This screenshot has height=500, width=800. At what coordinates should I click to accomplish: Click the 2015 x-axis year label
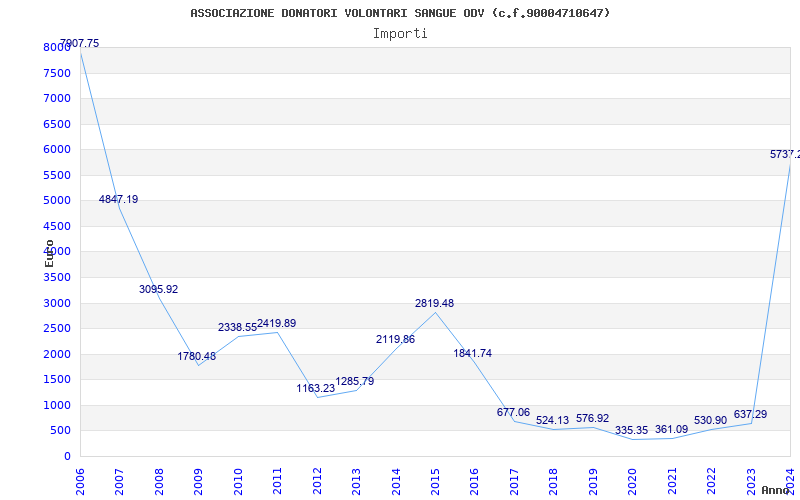[435, 482]
